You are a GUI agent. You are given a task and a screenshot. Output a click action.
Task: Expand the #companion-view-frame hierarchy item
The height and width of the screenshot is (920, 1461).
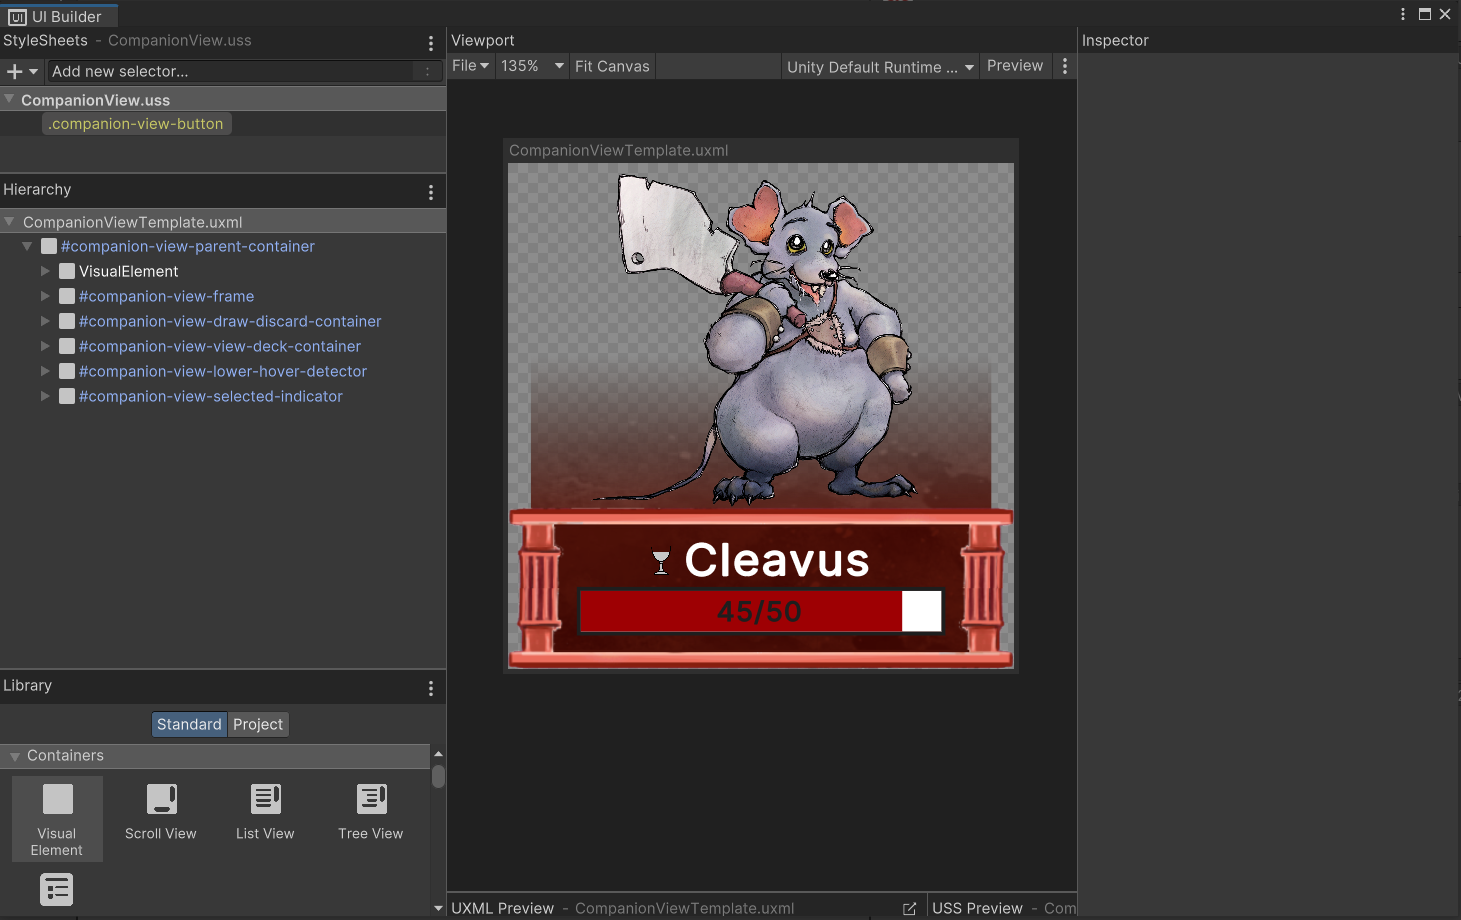(x=45, y=296)
